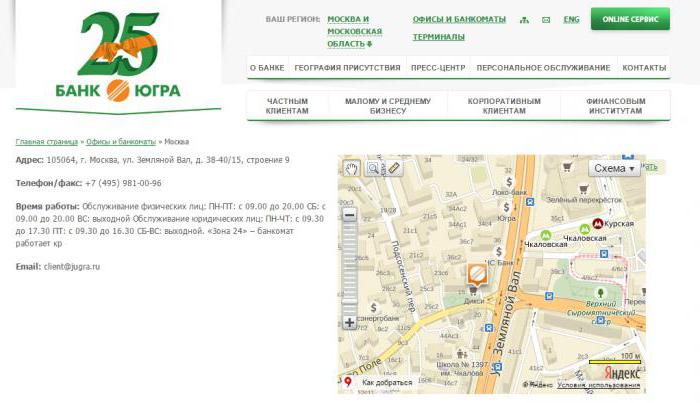Click the phone number +7 (495) 981-00-96
700x403 pixels.
tap(123, 183)
